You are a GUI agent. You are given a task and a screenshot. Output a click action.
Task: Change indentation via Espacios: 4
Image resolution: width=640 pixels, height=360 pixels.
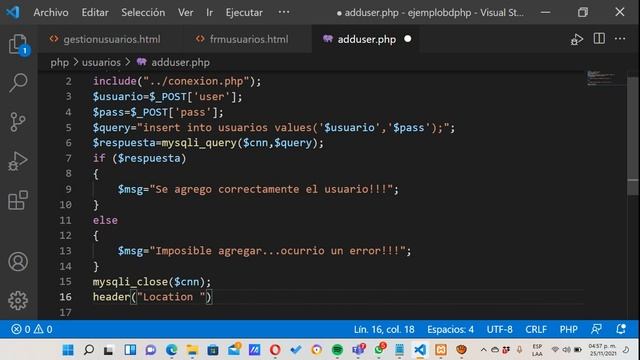pos(451,329)
